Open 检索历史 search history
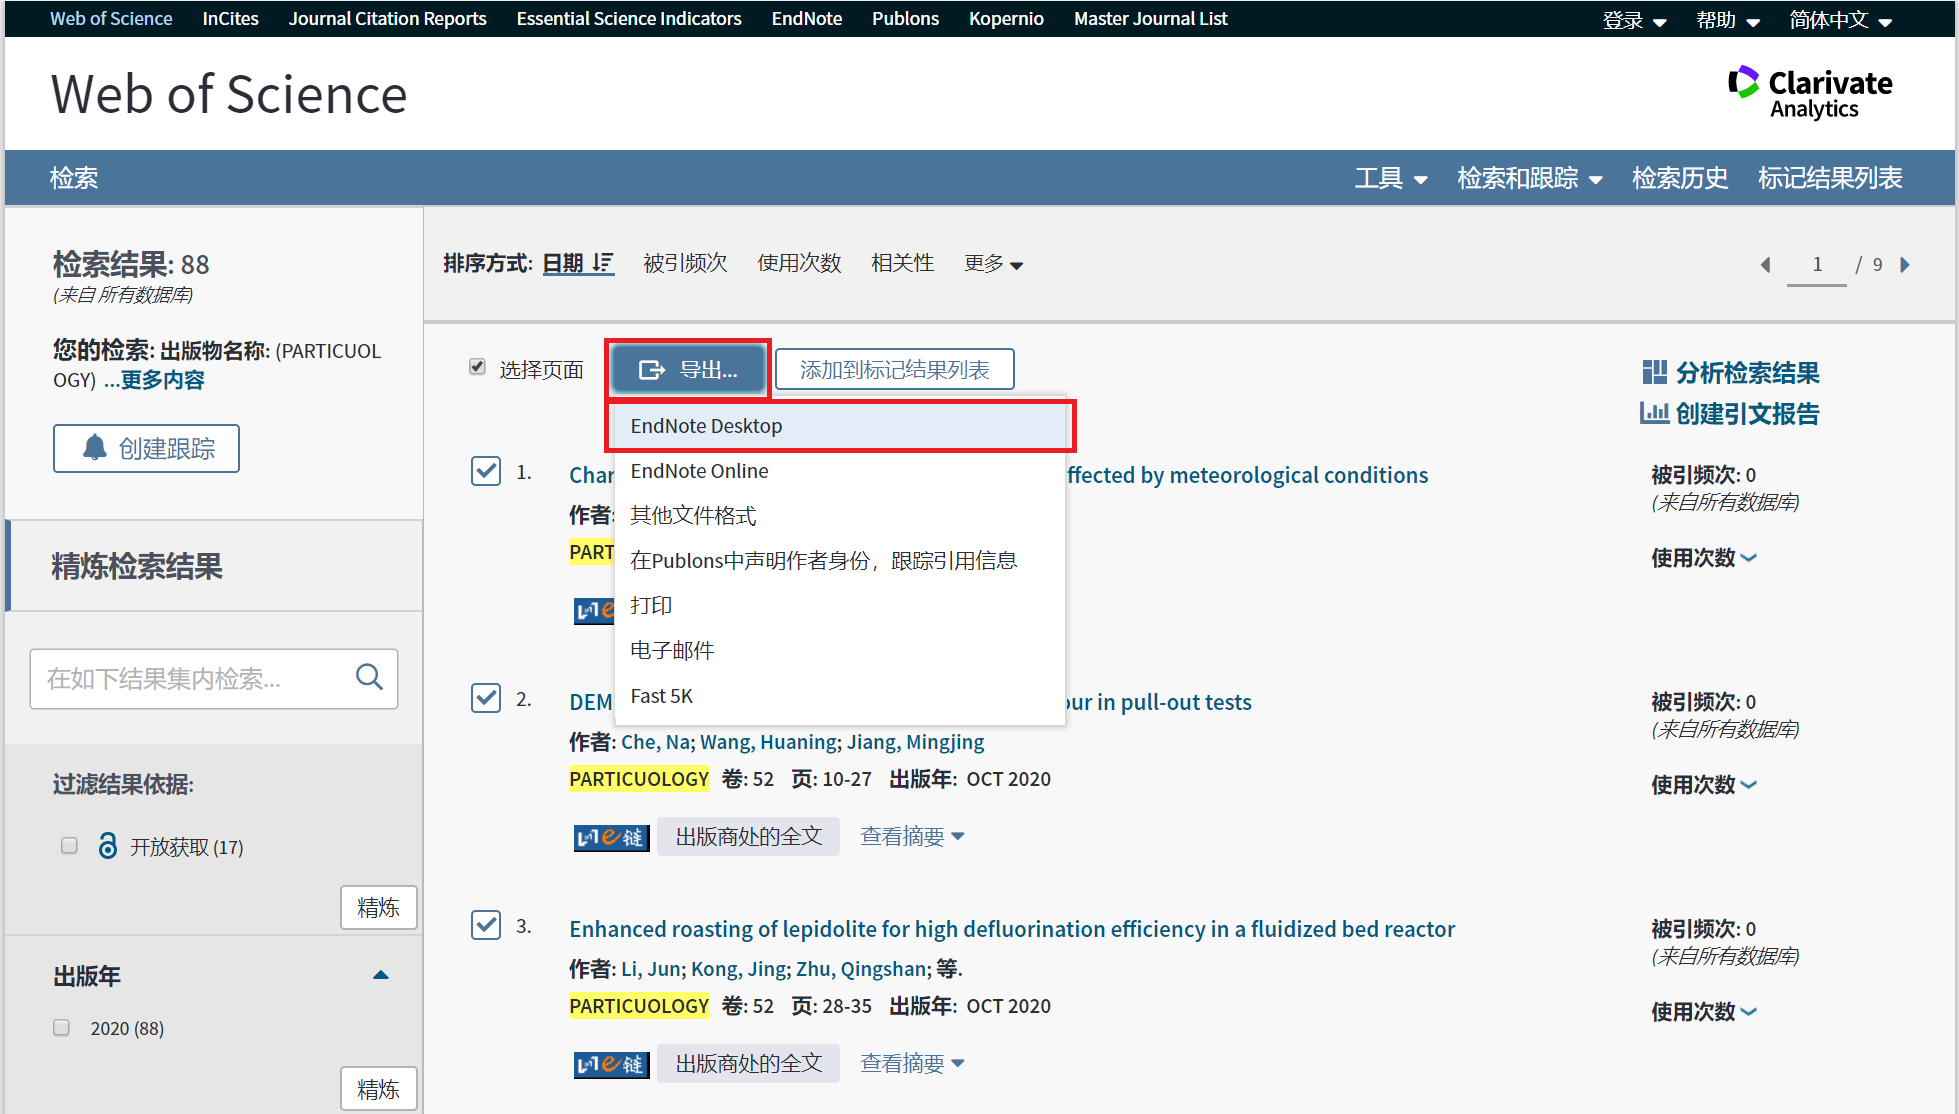Screen dimensions: 1959x1114 [1680, 178]
